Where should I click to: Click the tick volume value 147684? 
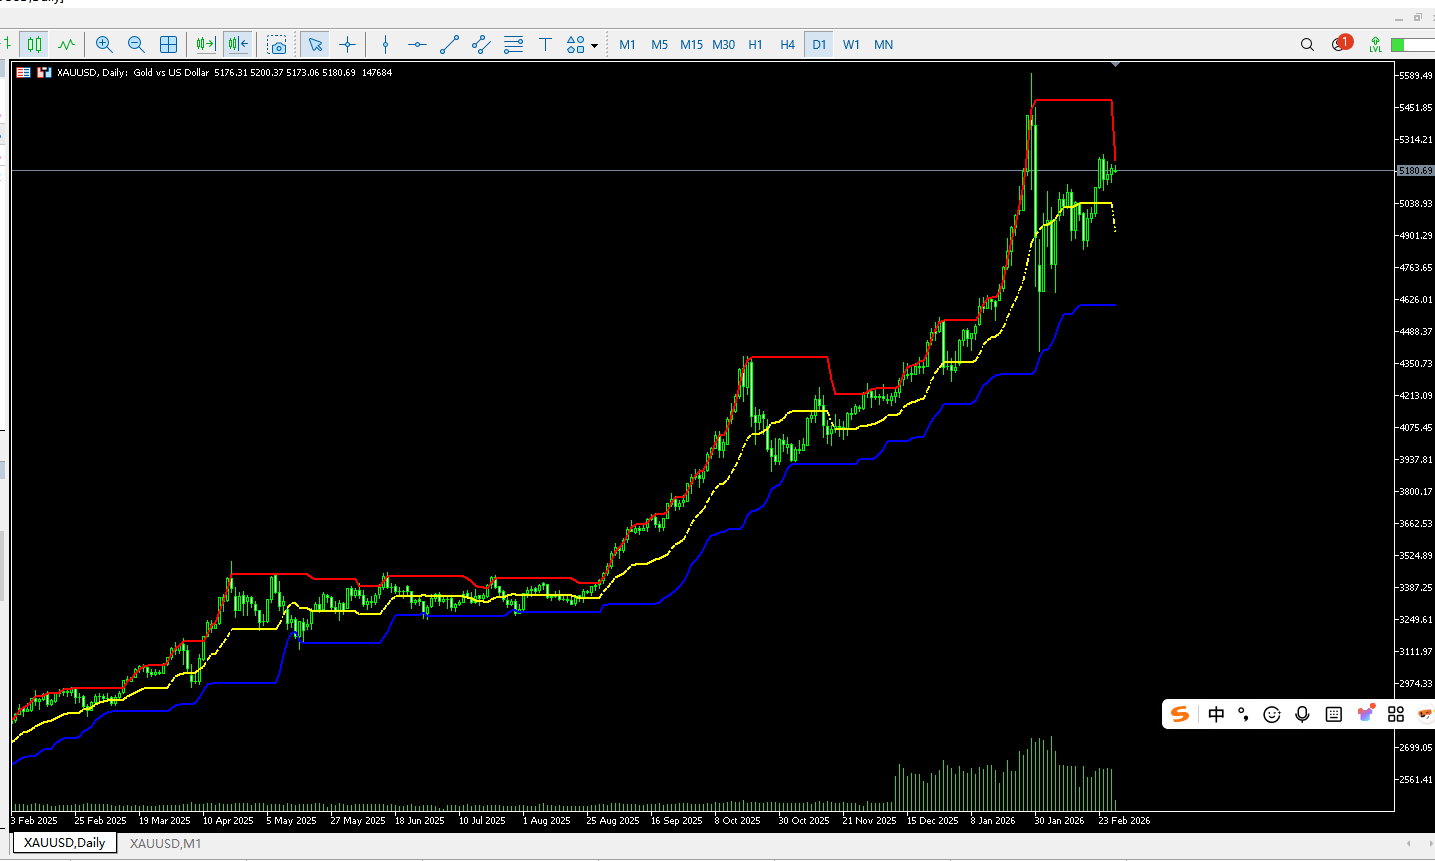377,72
